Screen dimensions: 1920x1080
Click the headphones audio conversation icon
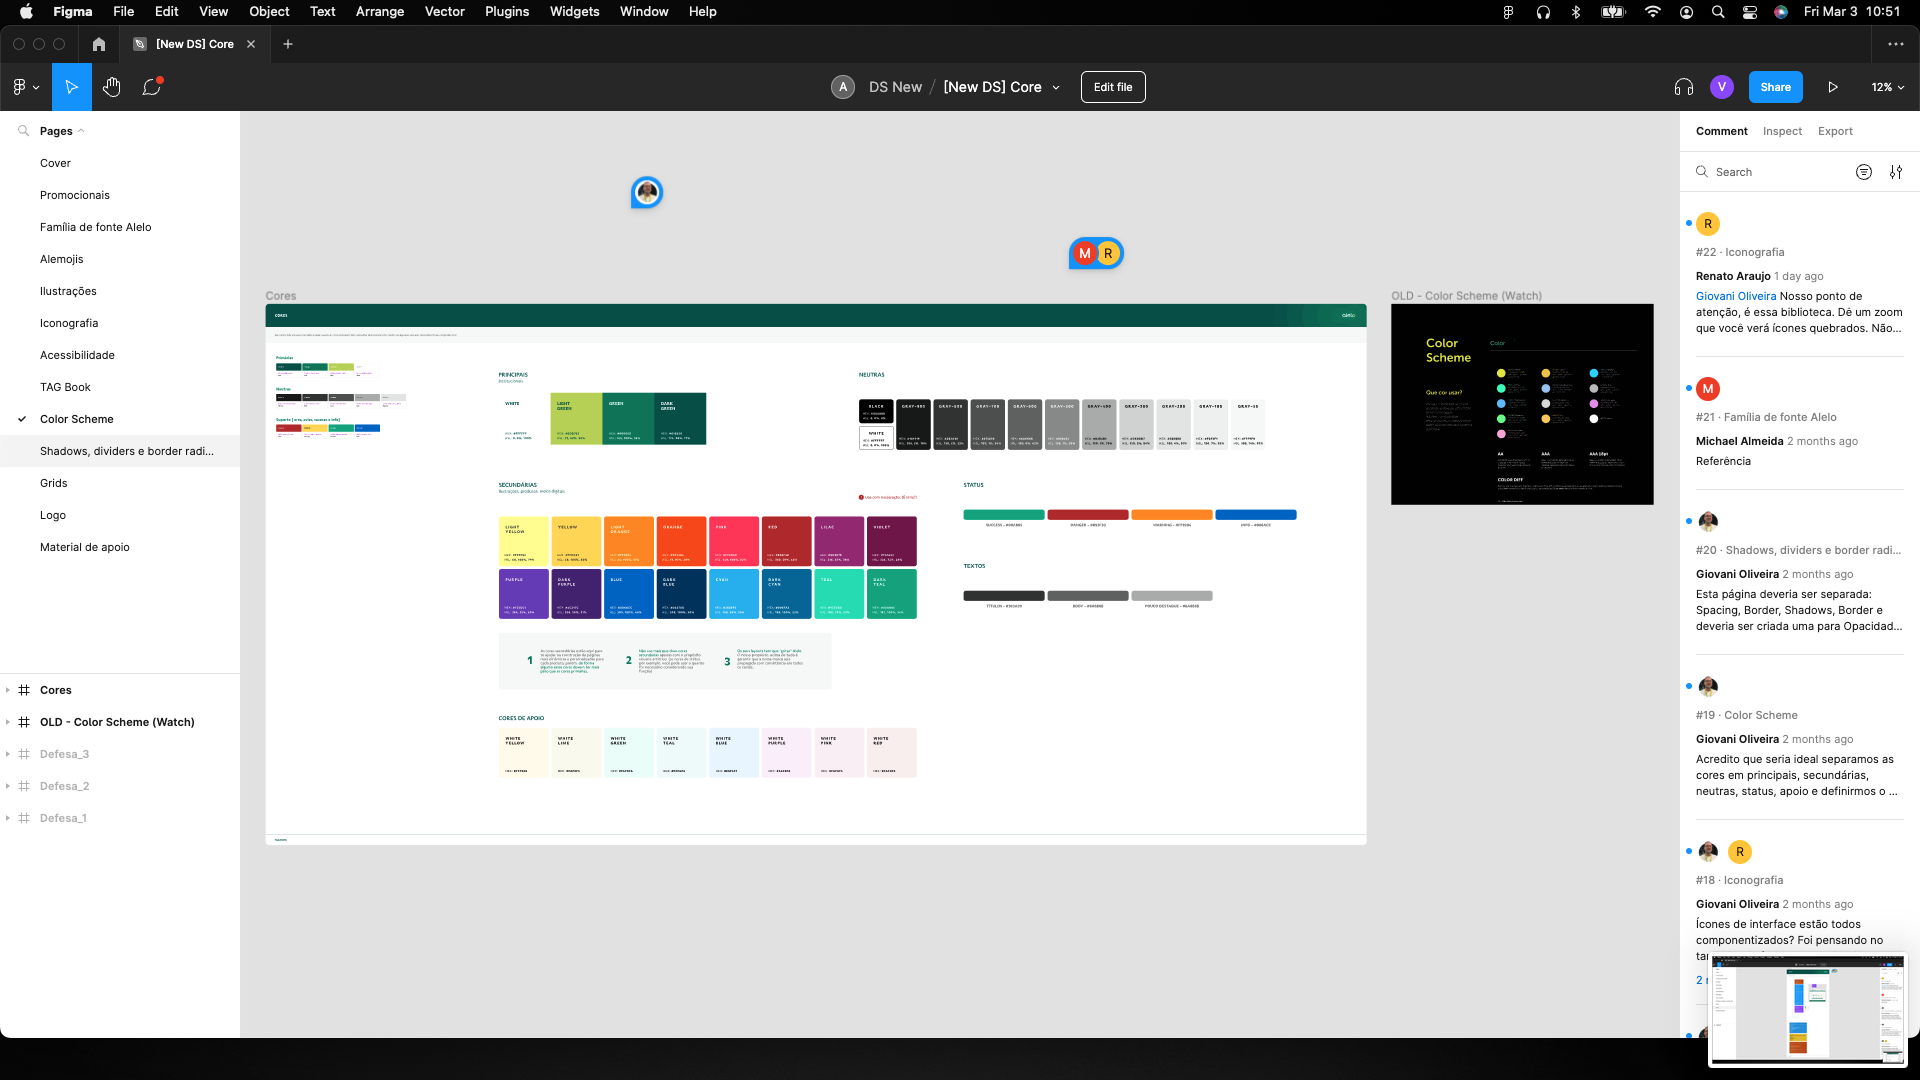(1683, 87)
